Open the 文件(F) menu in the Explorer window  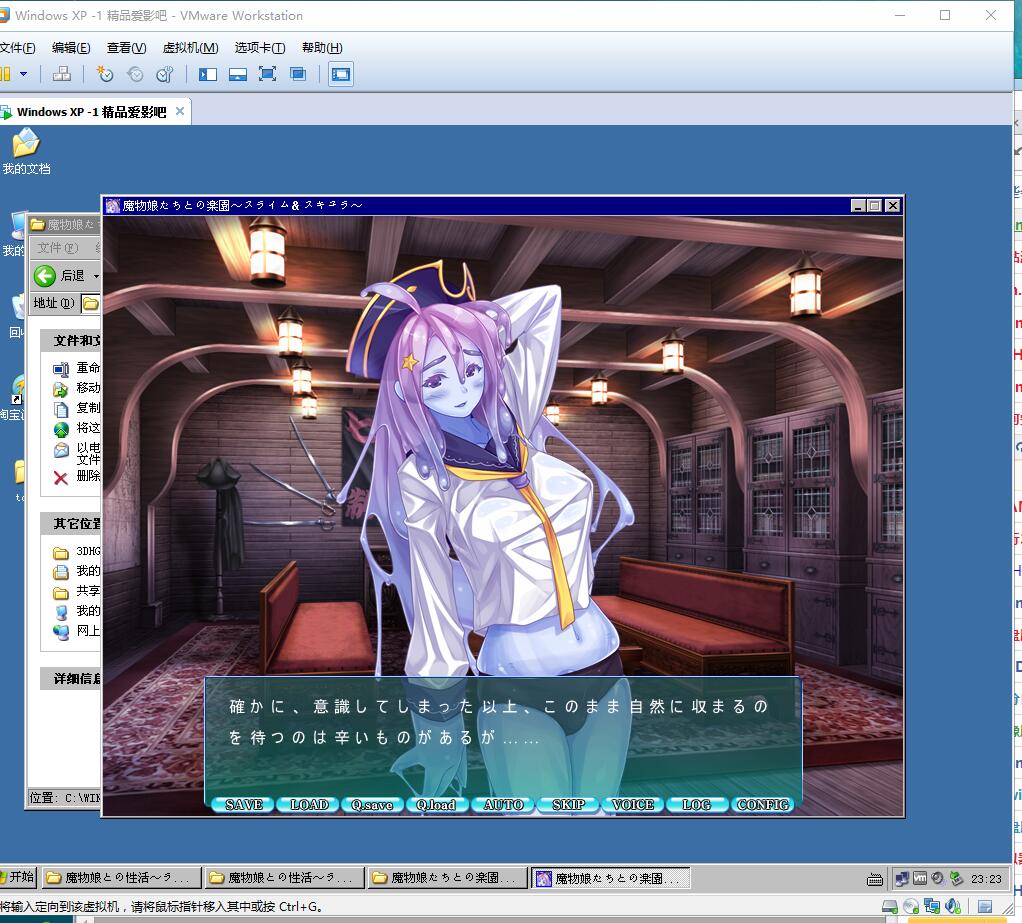[x=57, y=248]
